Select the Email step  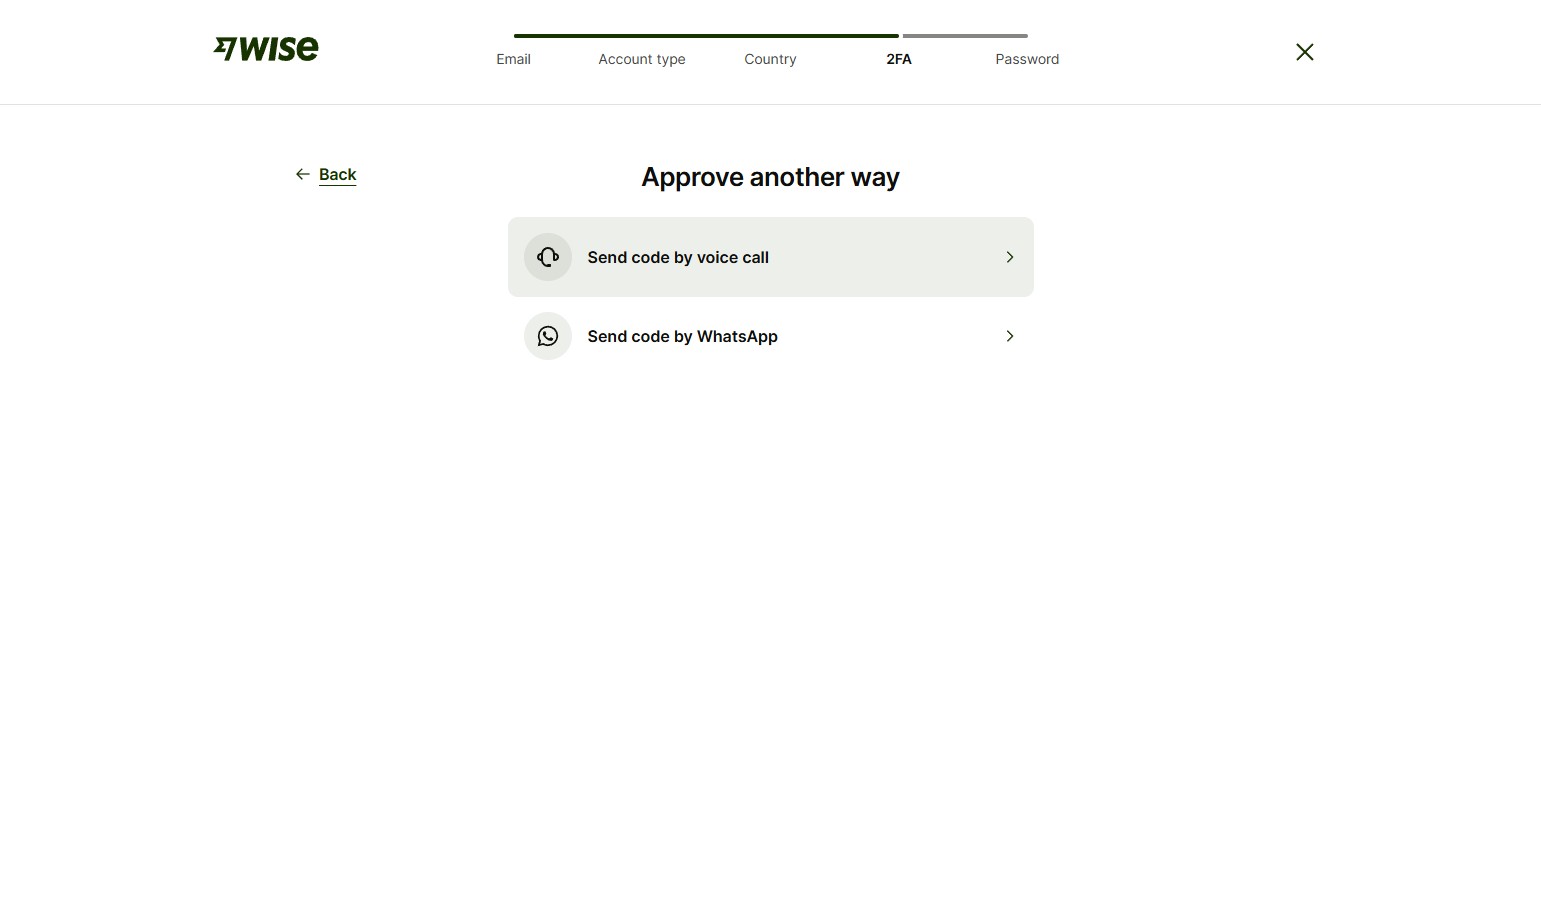(x=514, y=59)
